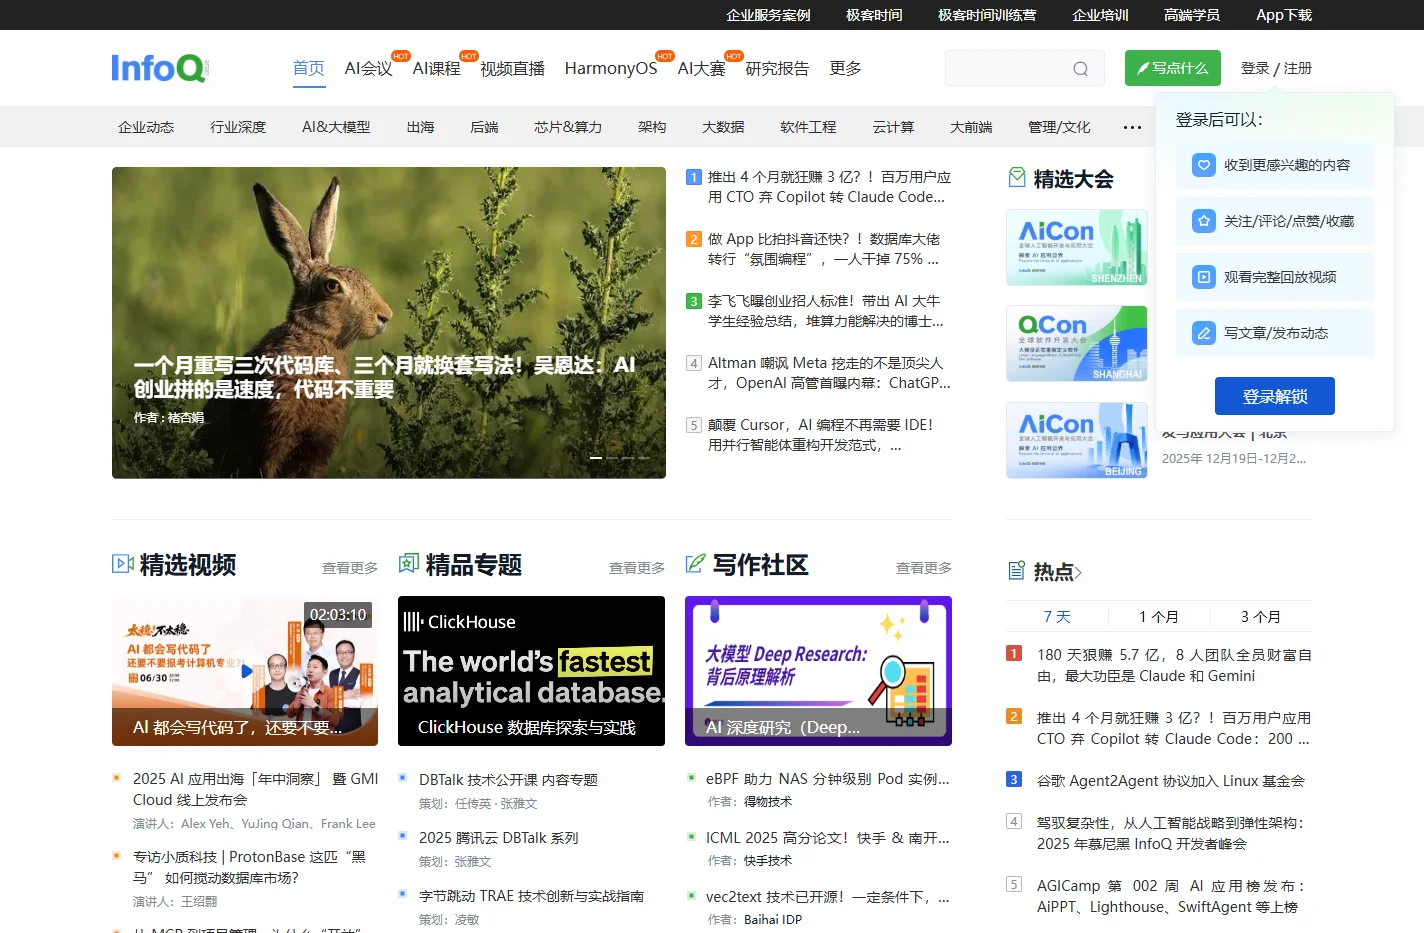Open 高端学员 top bar link

click(1192, 15)
